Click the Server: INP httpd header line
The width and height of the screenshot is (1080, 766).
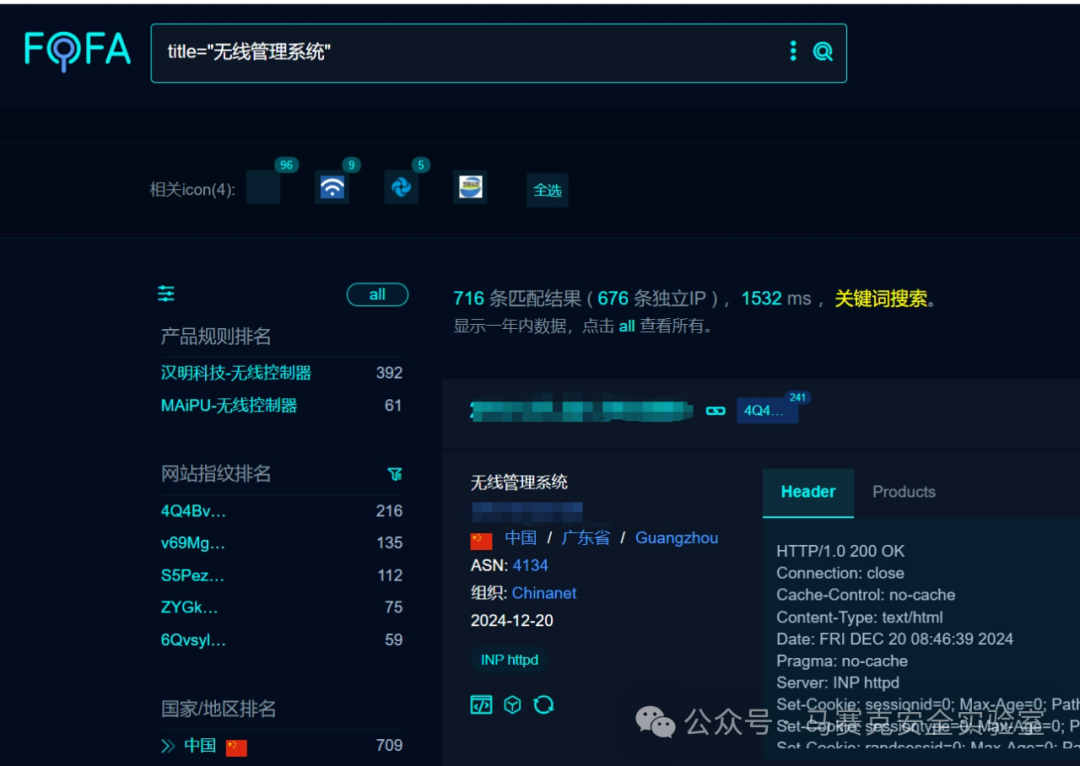point(838,683)
